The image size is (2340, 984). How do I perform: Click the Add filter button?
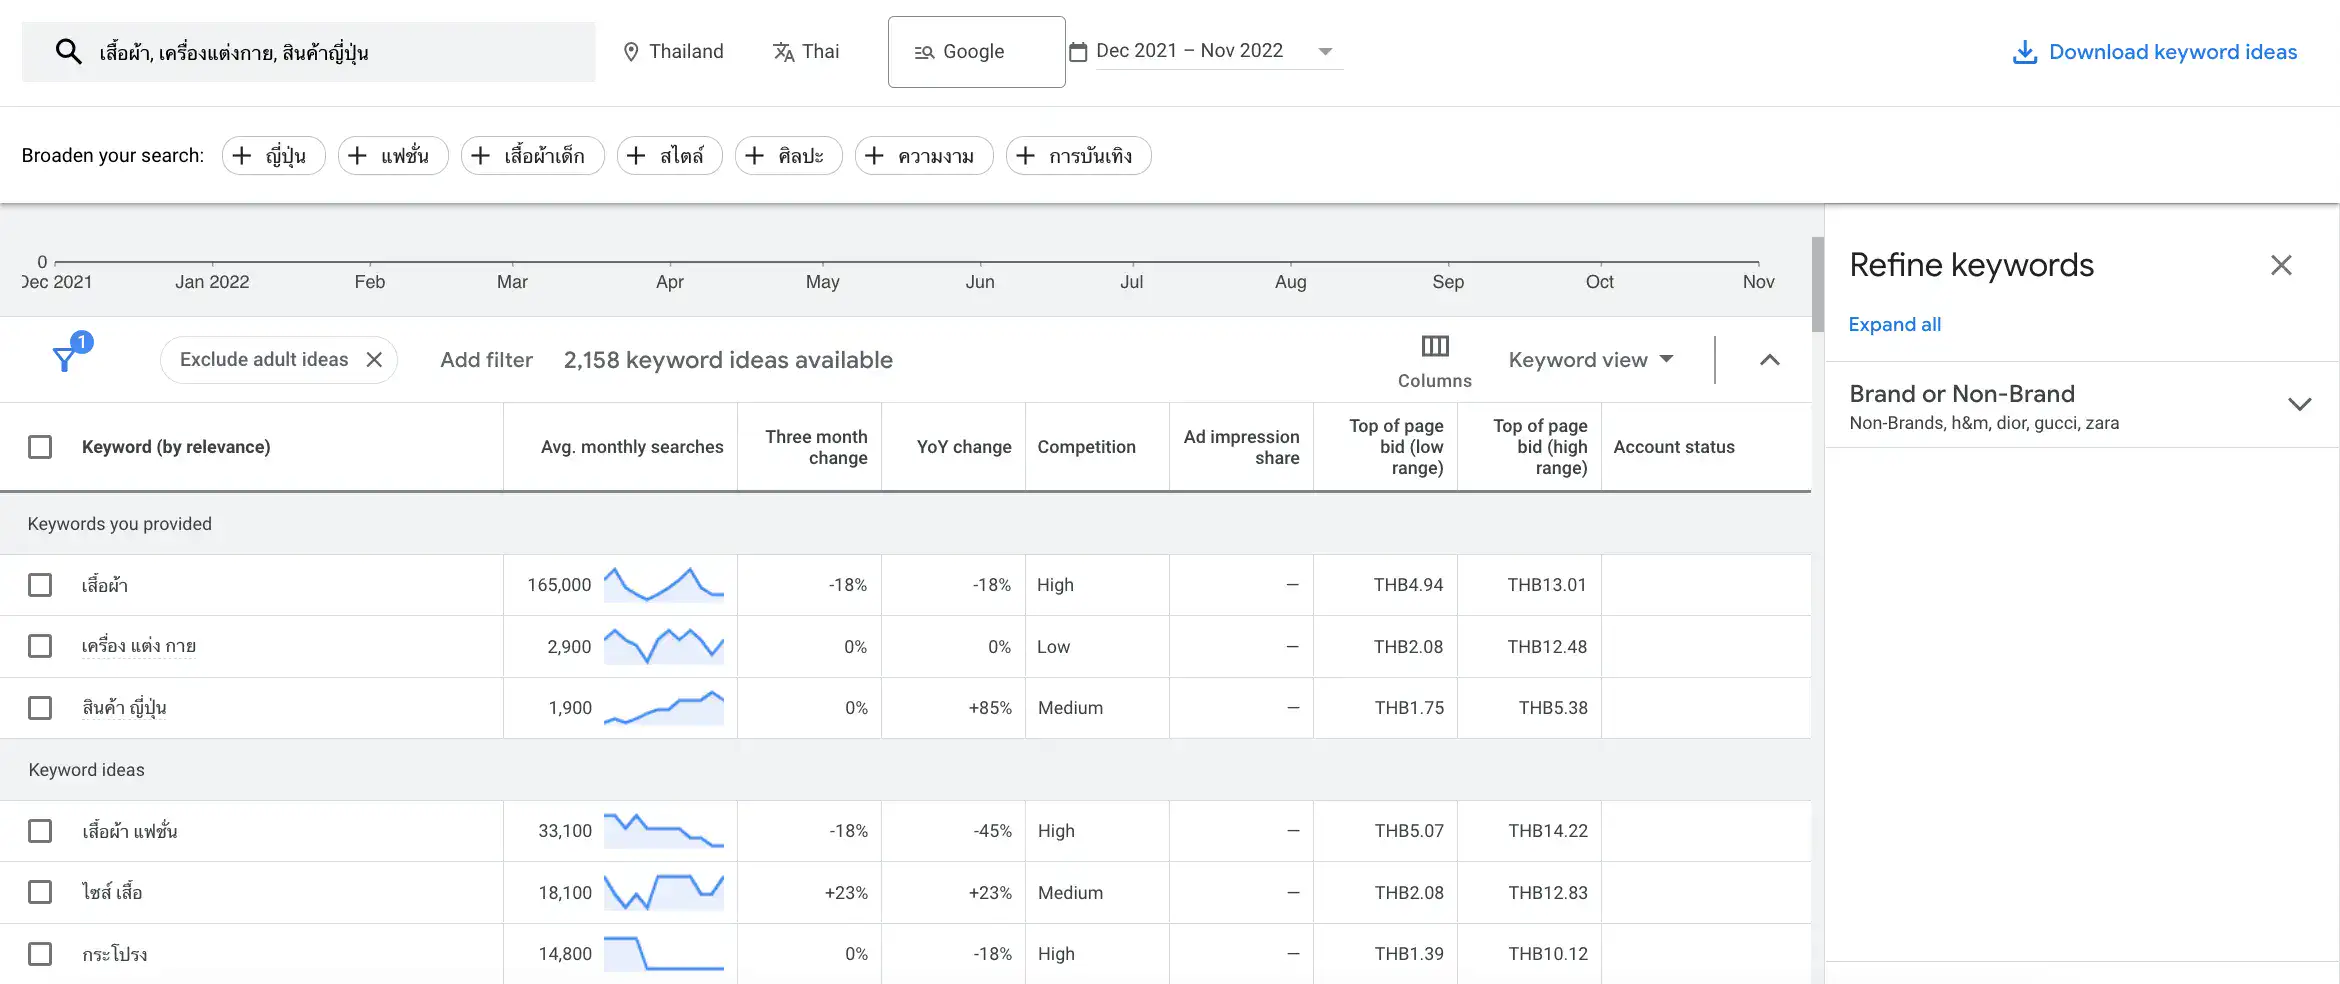pyautogui.click(x=486, y=360)
